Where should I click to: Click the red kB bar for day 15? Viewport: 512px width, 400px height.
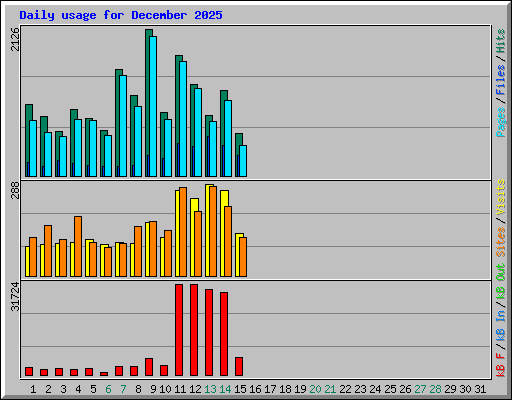[239, 367]
